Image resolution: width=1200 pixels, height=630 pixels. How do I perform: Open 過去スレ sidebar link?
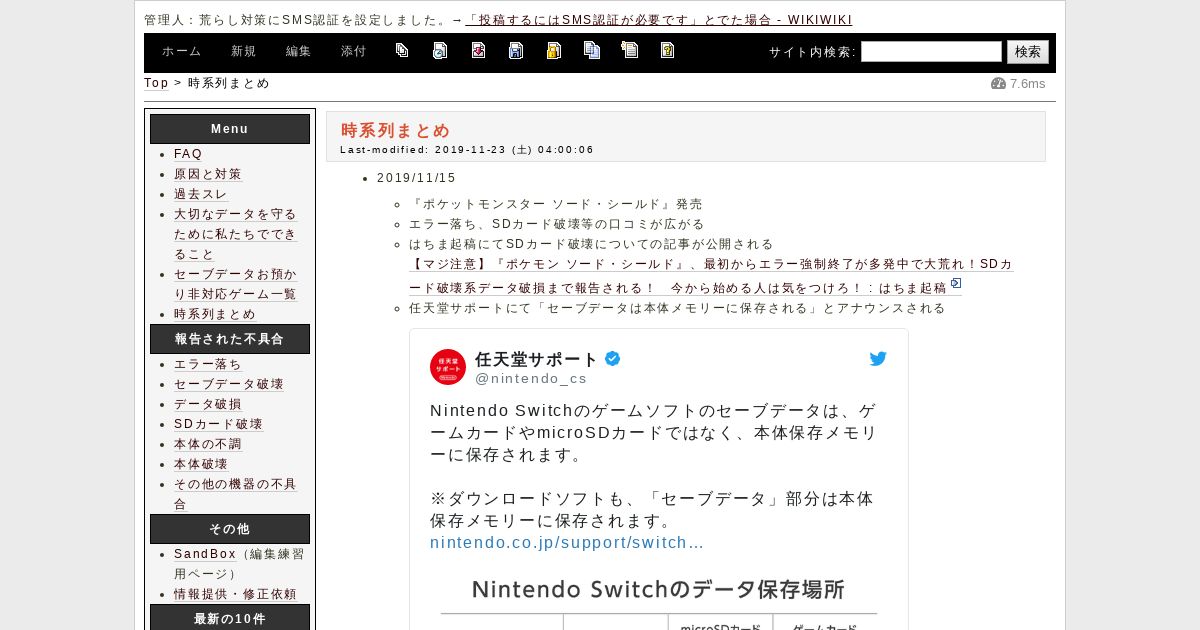point(201,194)
